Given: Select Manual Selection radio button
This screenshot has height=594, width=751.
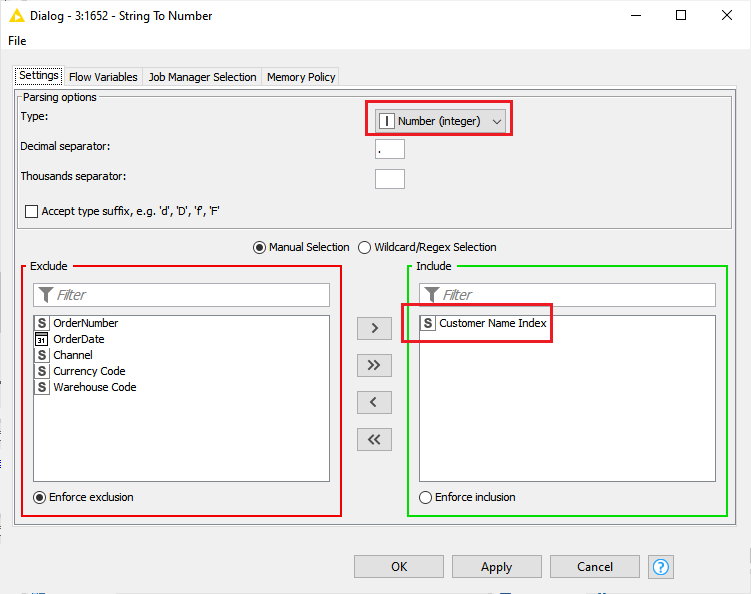Looking at the screenshot, I should 260,247.
